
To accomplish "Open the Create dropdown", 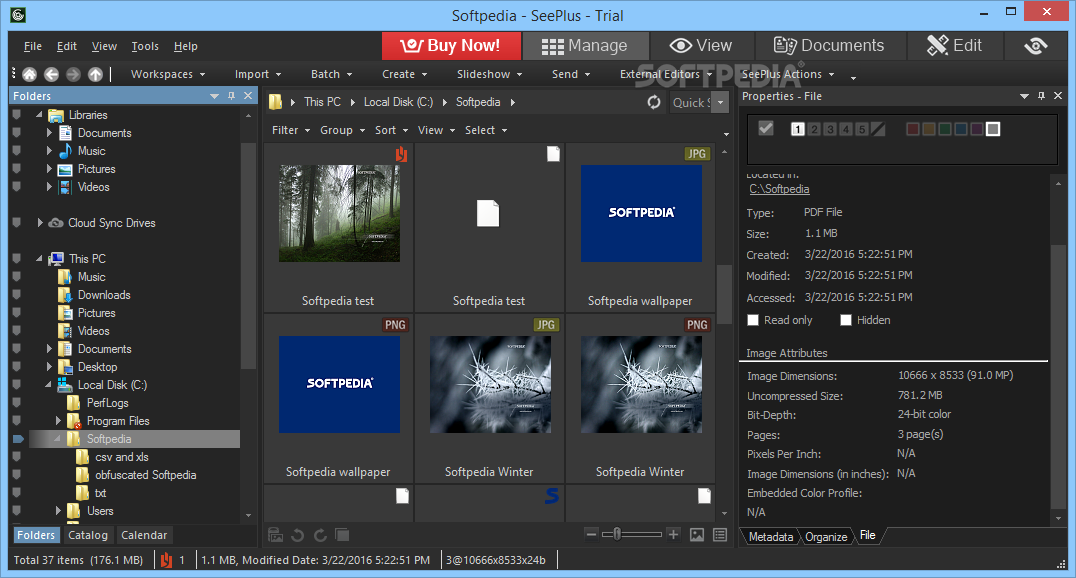I will 405,74.
